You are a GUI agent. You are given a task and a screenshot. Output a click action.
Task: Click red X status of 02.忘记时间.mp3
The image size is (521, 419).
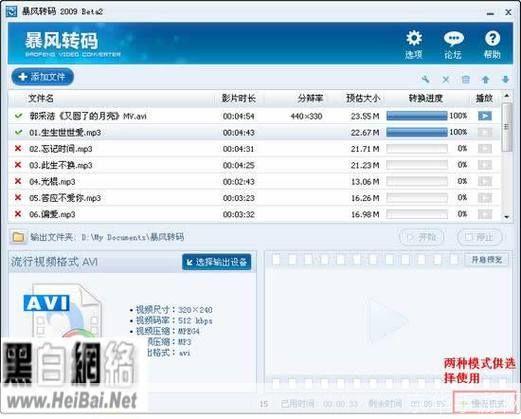click(x=18, y=148)
